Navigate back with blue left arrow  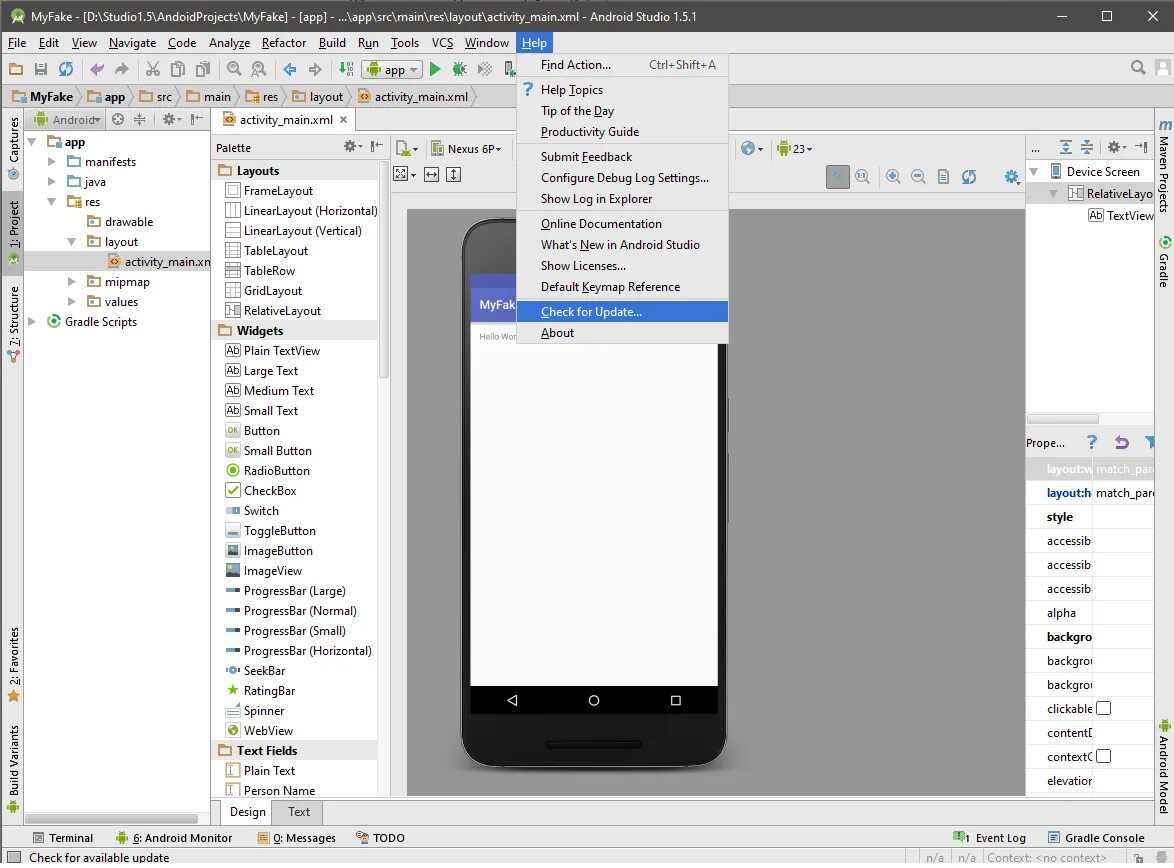pyautogui.click(x=290, y=70)
